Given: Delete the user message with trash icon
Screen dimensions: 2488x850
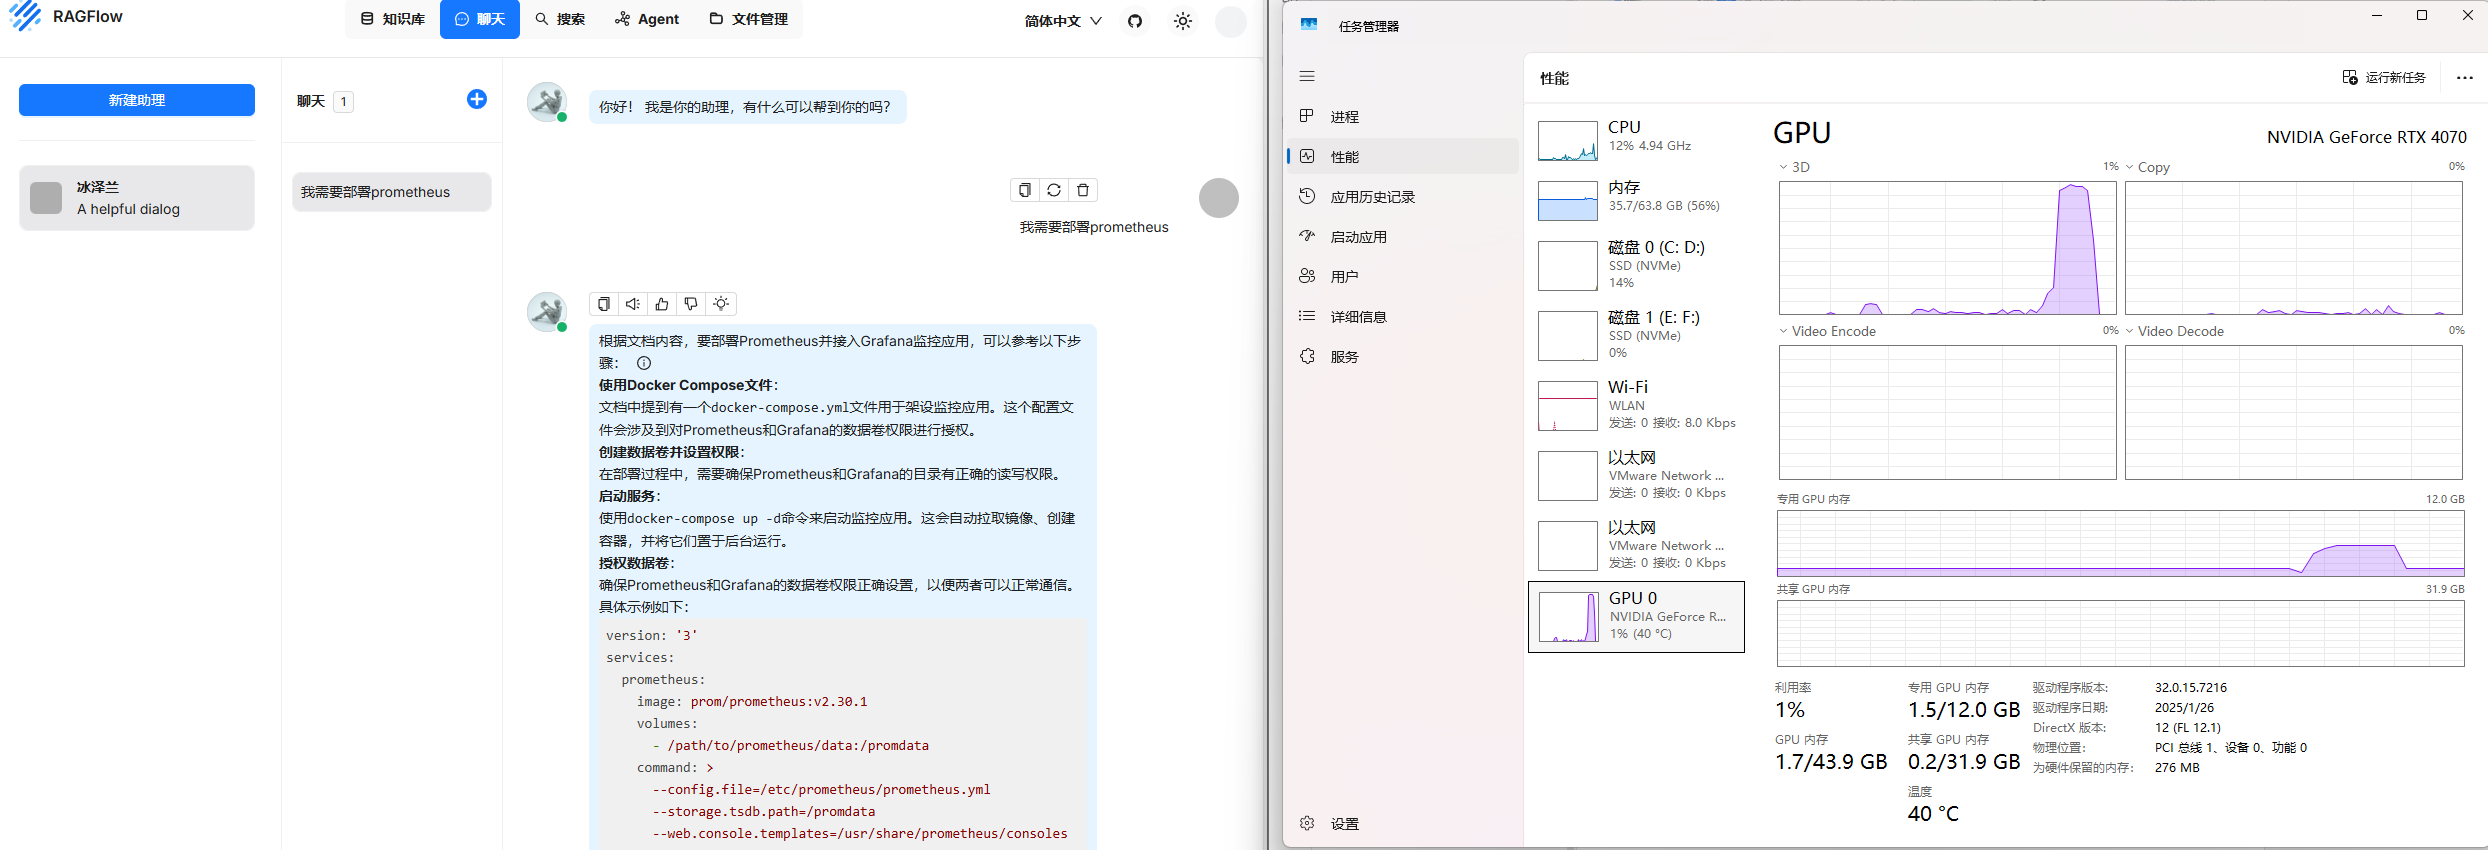Looking at the screenshot, I should [1083, 190].
